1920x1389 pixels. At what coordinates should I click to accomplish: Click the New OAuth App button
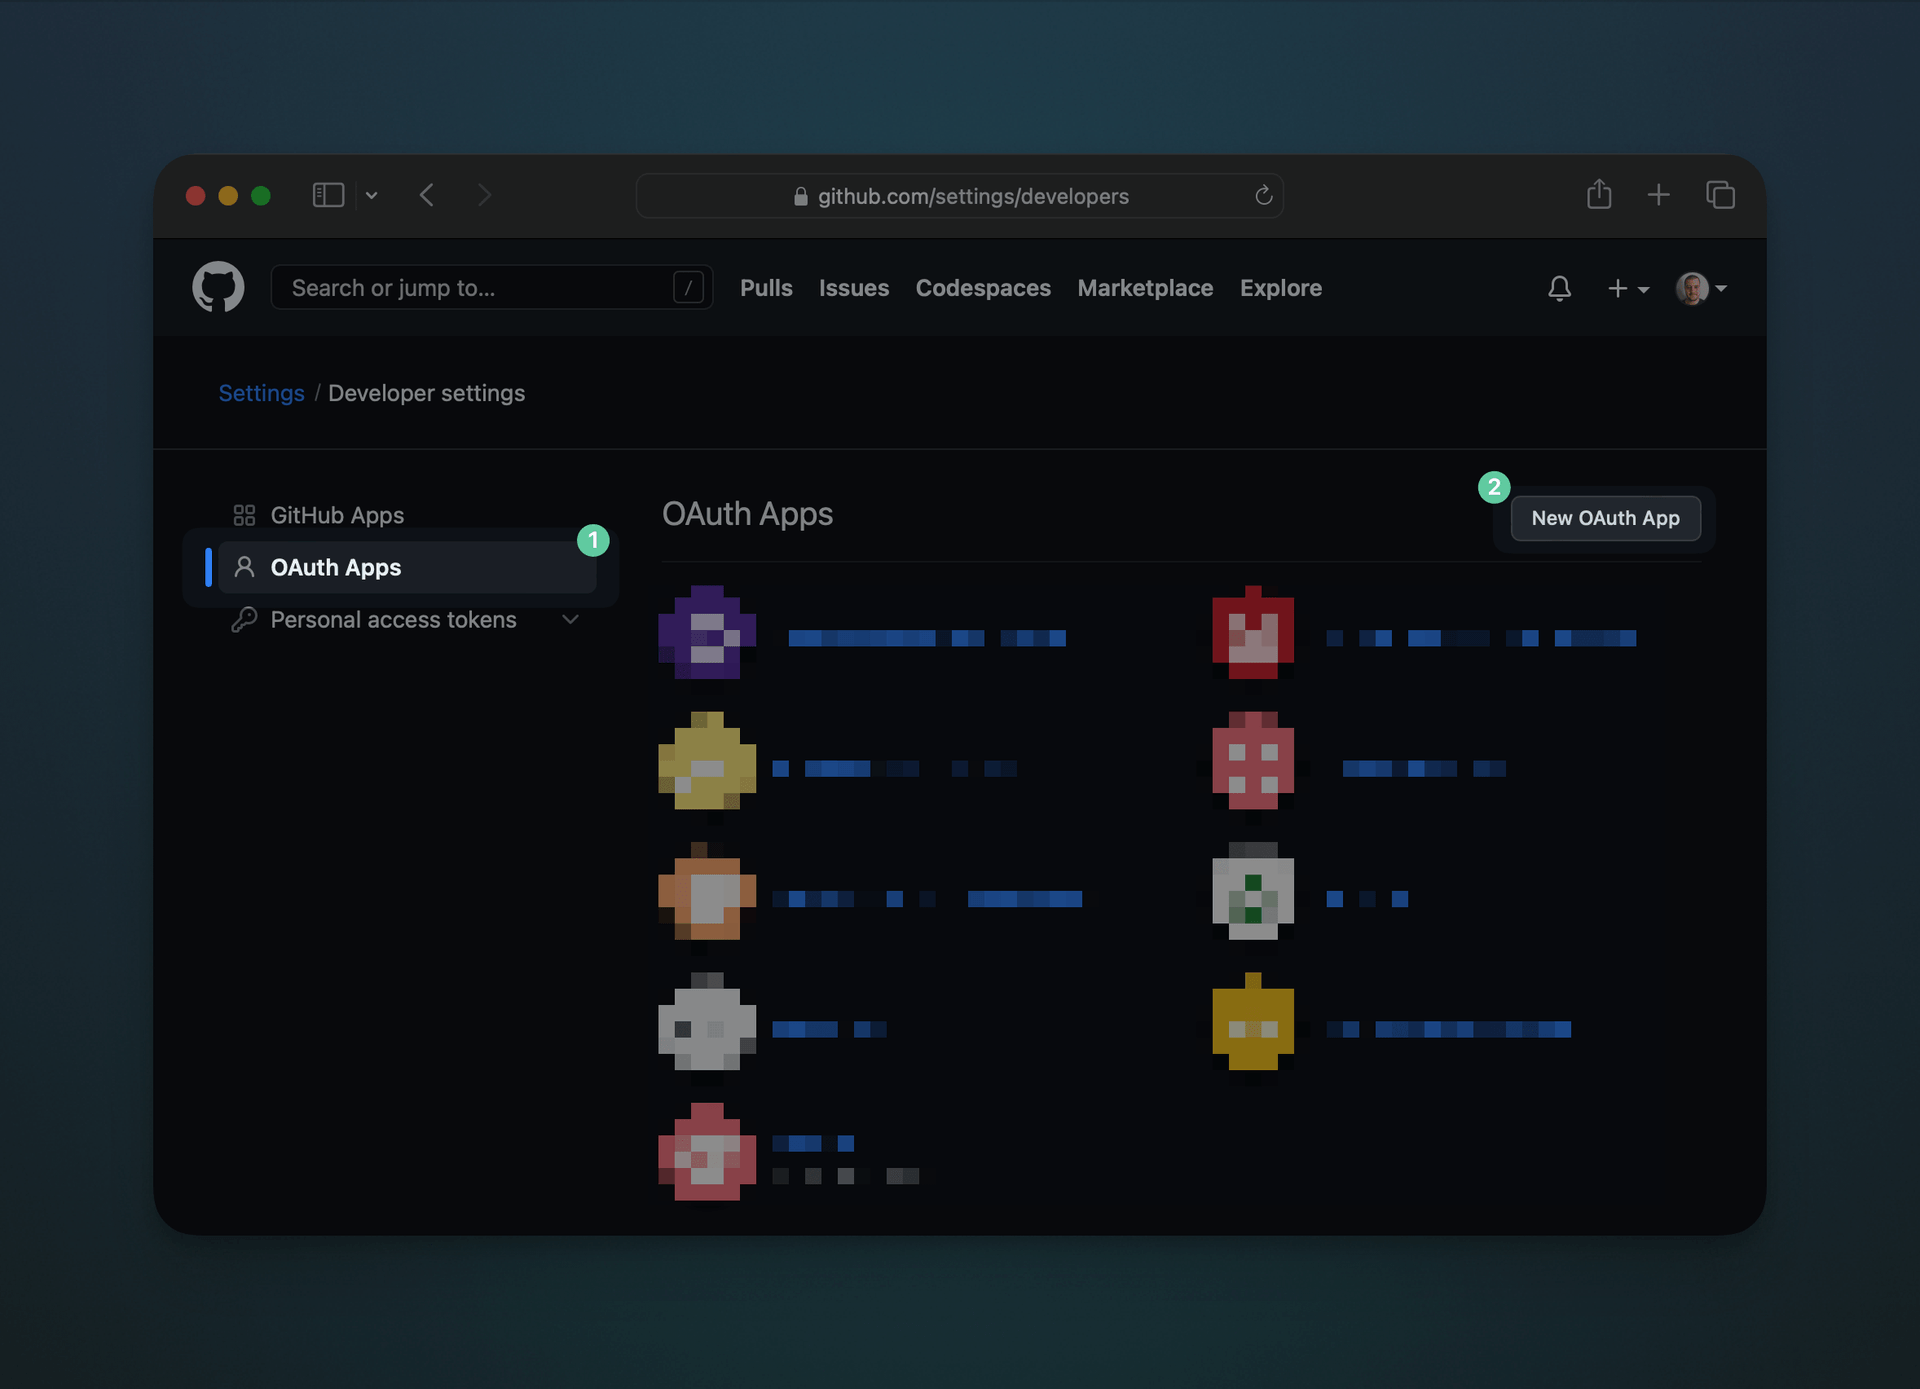1605,518
